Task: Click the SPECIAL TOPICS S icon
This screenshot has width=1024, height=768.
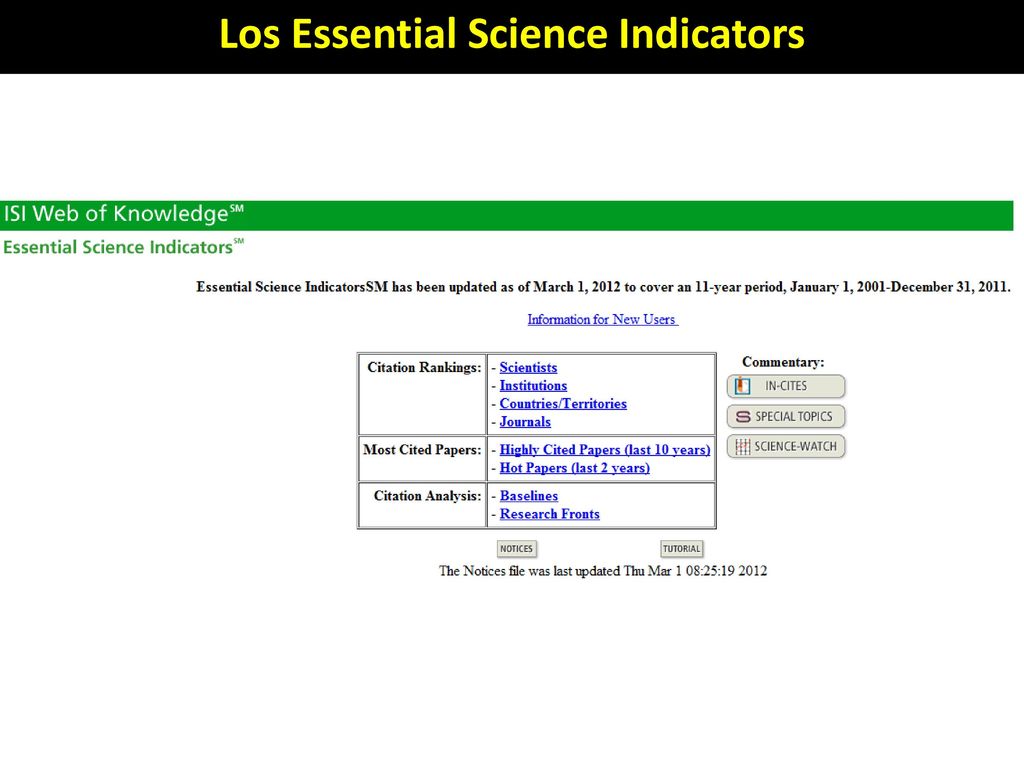Action: coord(743,417)
